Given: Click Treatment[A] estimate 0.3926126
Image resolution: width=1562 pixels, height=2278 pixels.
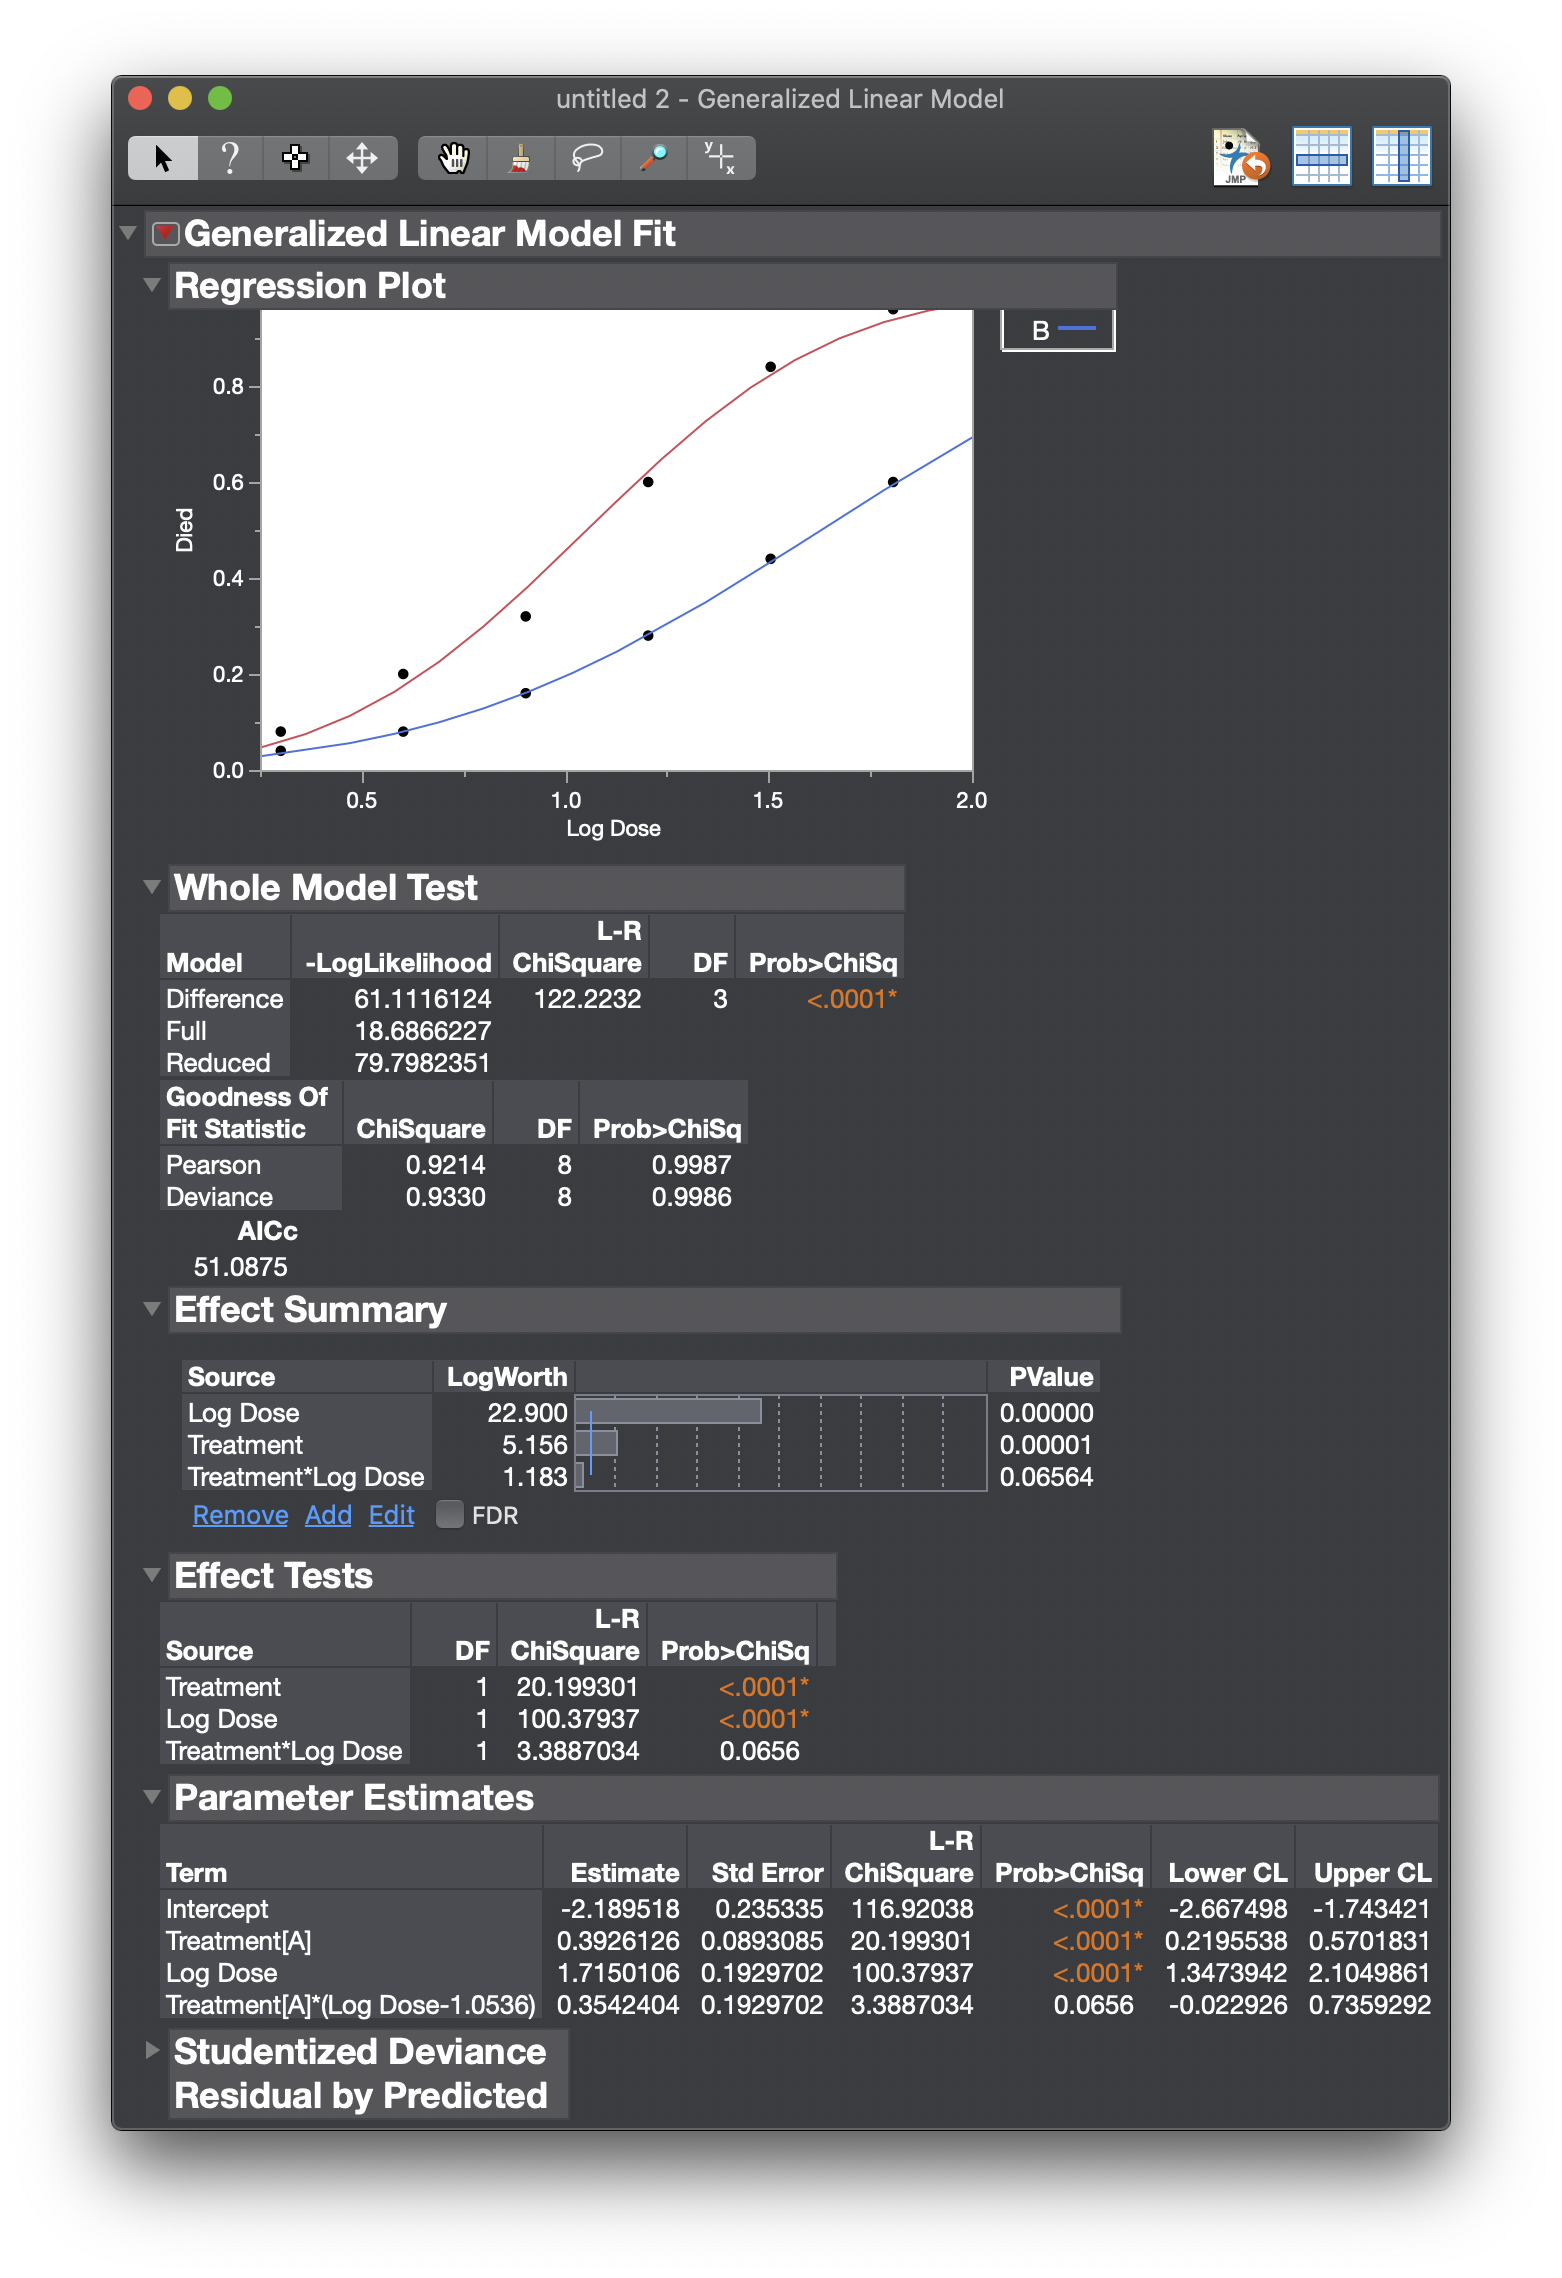Looking at the screenshot, I should 617,1941.
